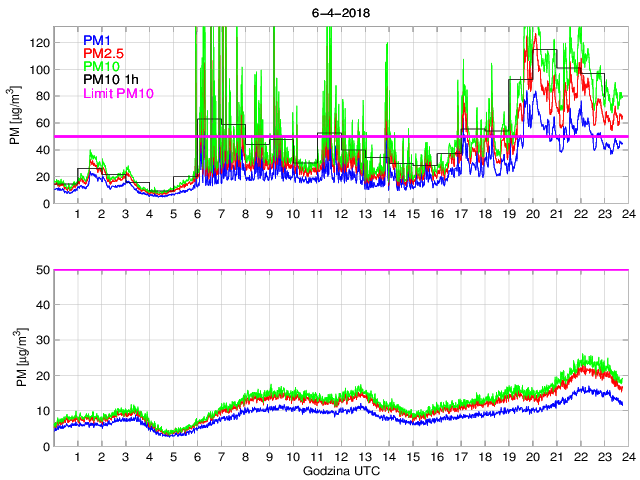Select hour 24 on bottom chart x-axis
Screen dimensions: 640x480
(627, 457)
